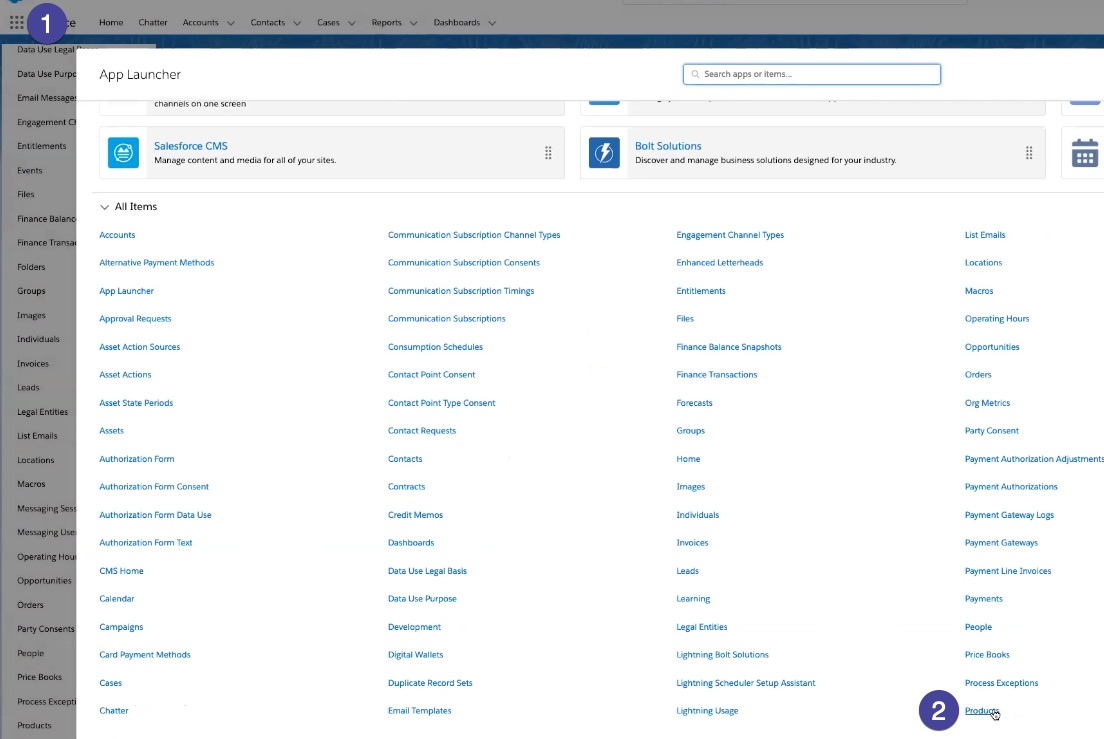The width and height of the screenshot is (1104, 739).
Task: Open the Campaigns link
Action: [x=121, y=627]
